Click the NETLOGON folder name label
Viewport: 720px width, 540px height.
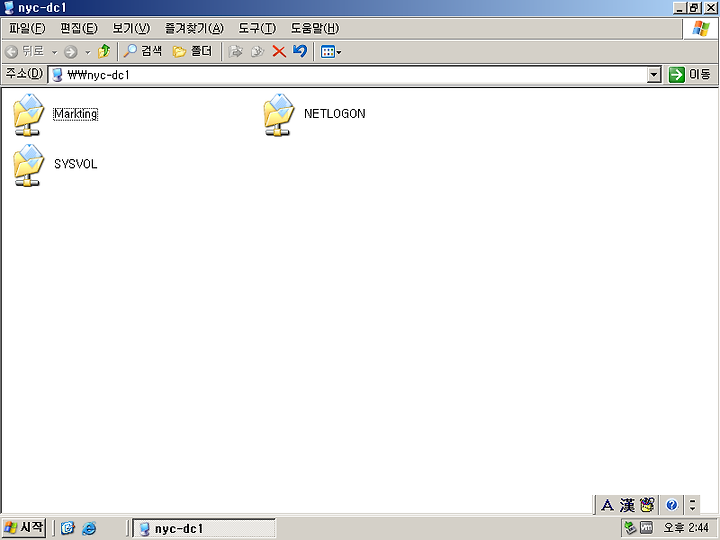334,114
